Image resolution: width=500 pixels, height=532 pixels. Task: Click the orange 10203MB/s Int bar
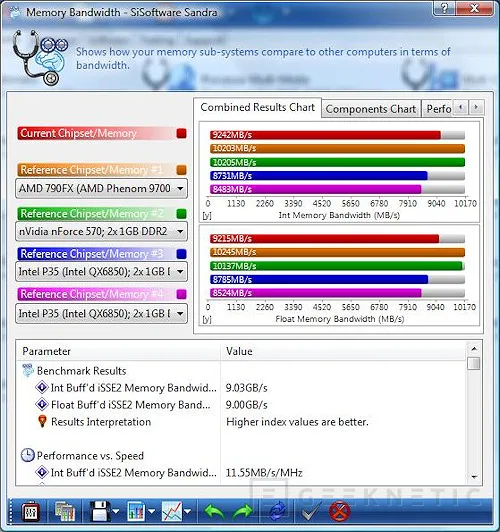(x=337, y=149)
